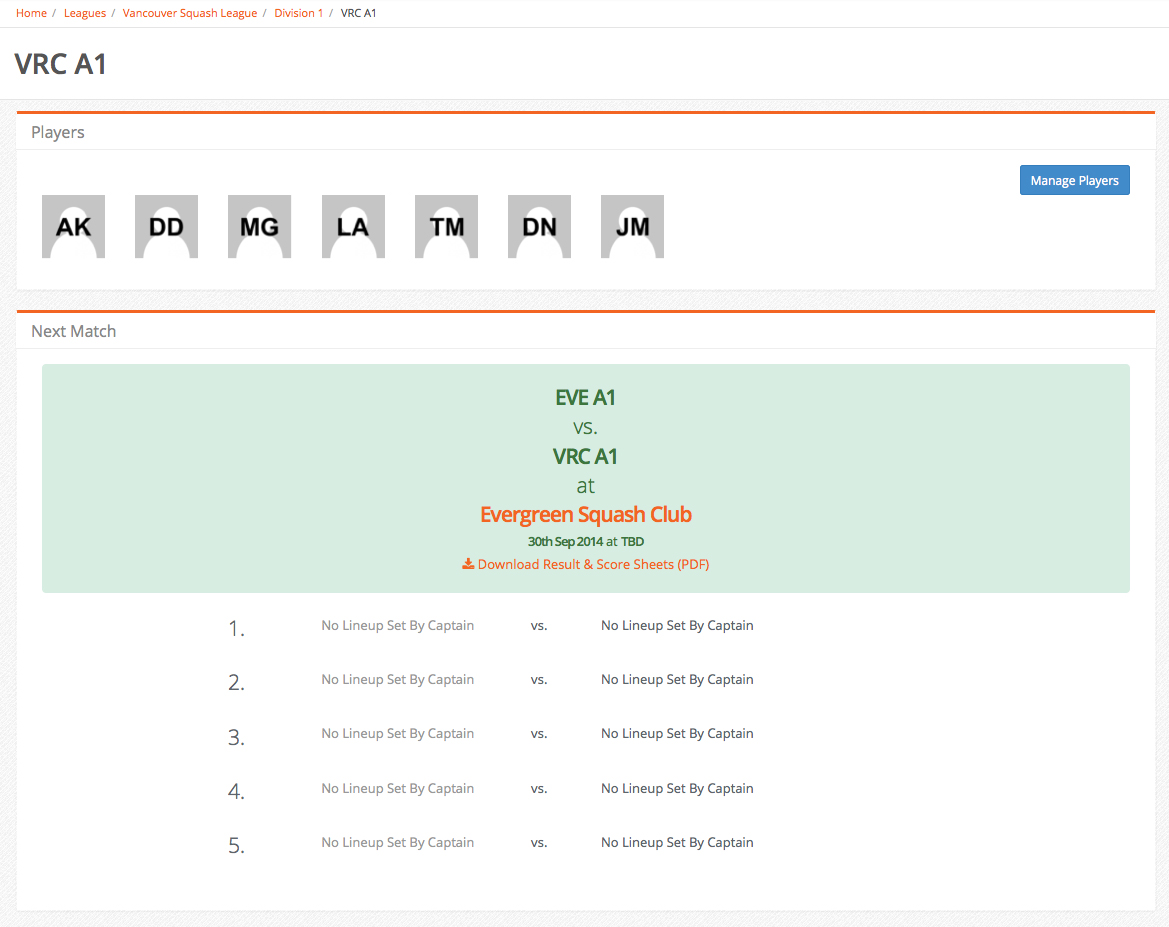This screenshot has height=927, width=1169.
Task: Click the right 'No Lineup Set' in row 1
Action: [x=677, y=626]
